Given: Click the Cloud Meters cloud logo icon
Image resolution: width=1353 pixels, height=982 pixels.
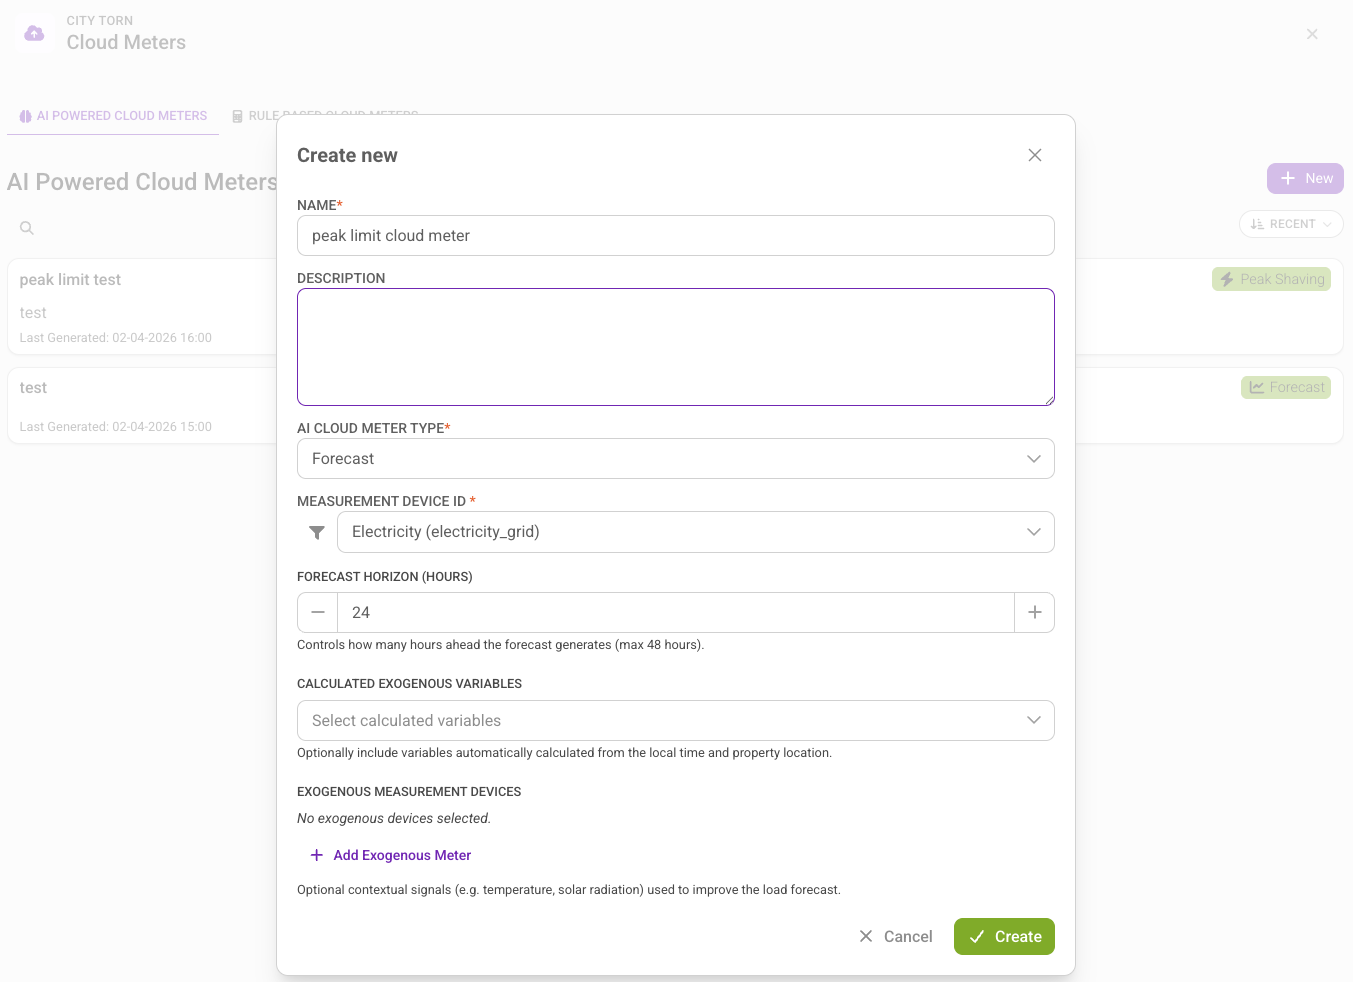Looking at the screenshot, I should 34,33.
